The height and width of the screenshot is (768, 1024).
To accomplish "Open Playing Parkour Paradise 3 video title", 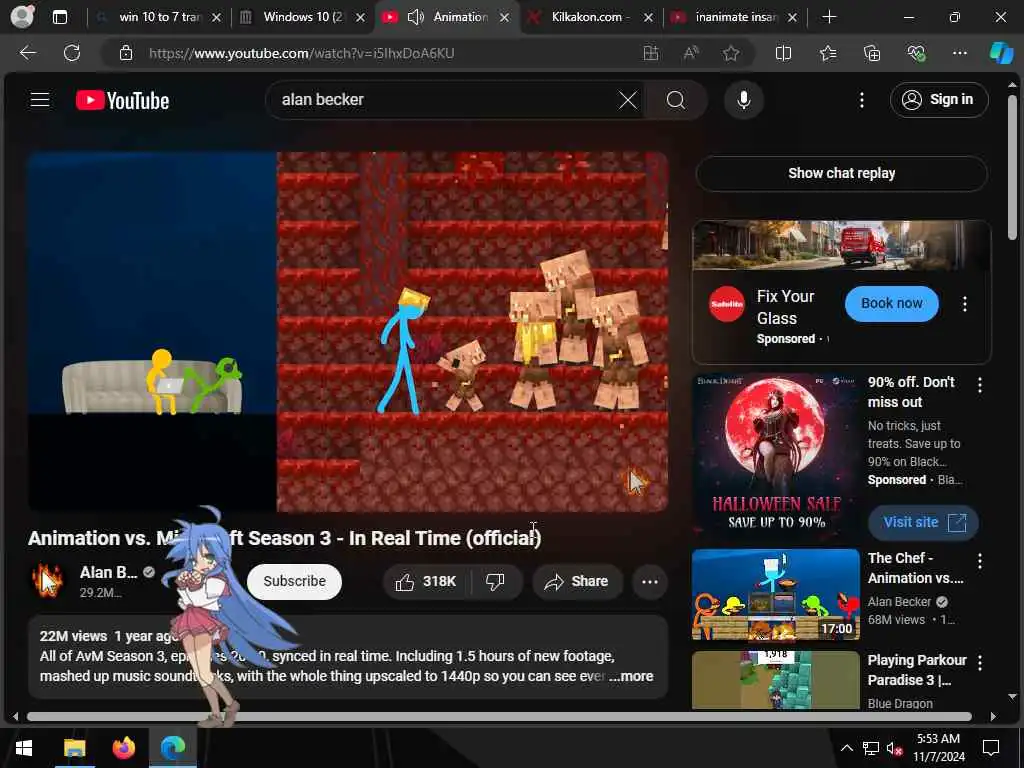I will [917, 670].
